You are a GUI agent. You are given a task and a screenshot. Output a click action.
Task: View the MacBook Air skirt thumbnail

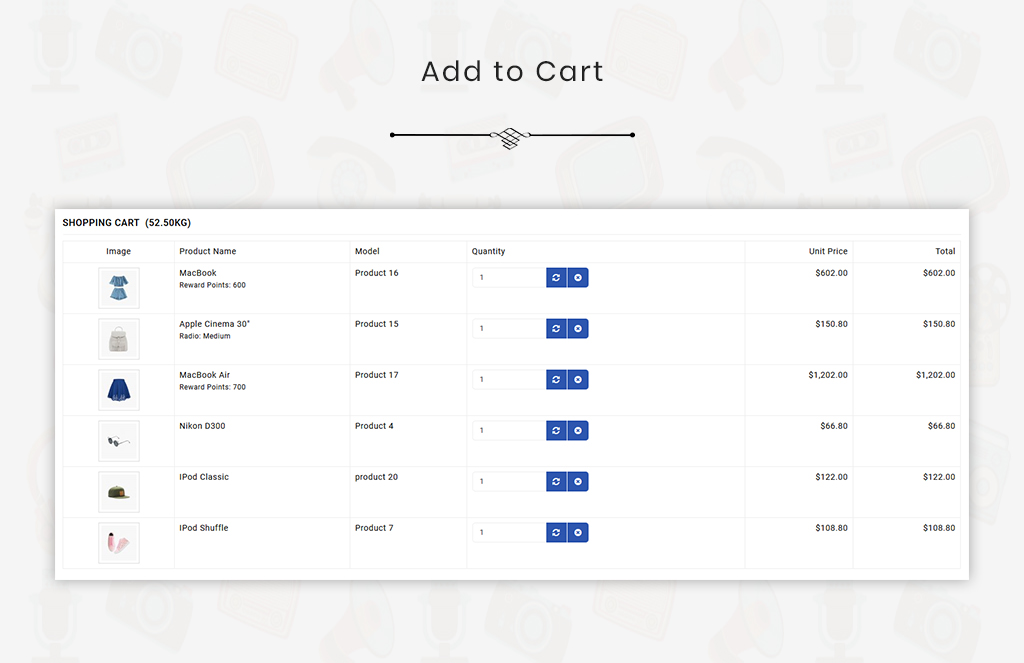tap(119, 390)
